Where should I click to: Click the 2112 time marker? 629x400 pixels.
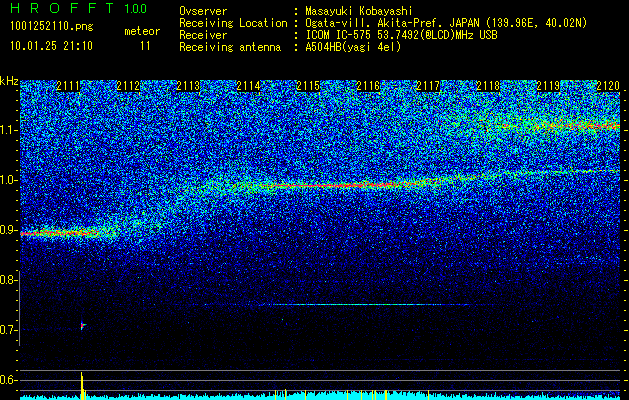128,86
